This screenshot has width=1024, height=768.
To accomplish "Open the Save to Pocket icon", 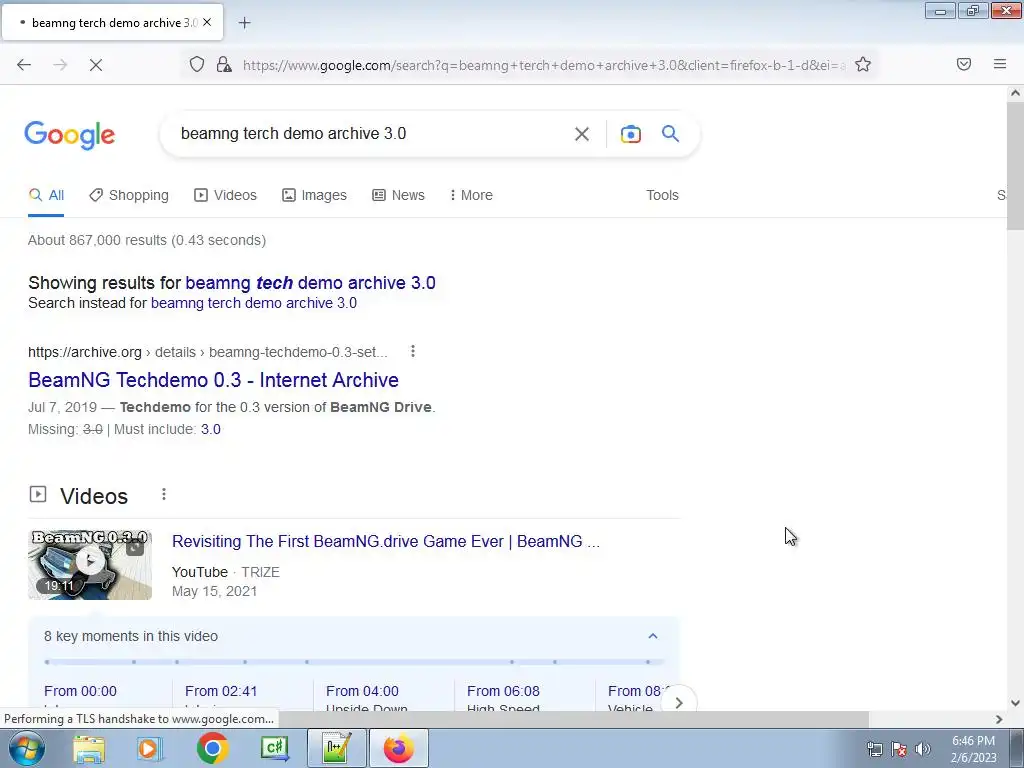I will click(x=963, y=64).
